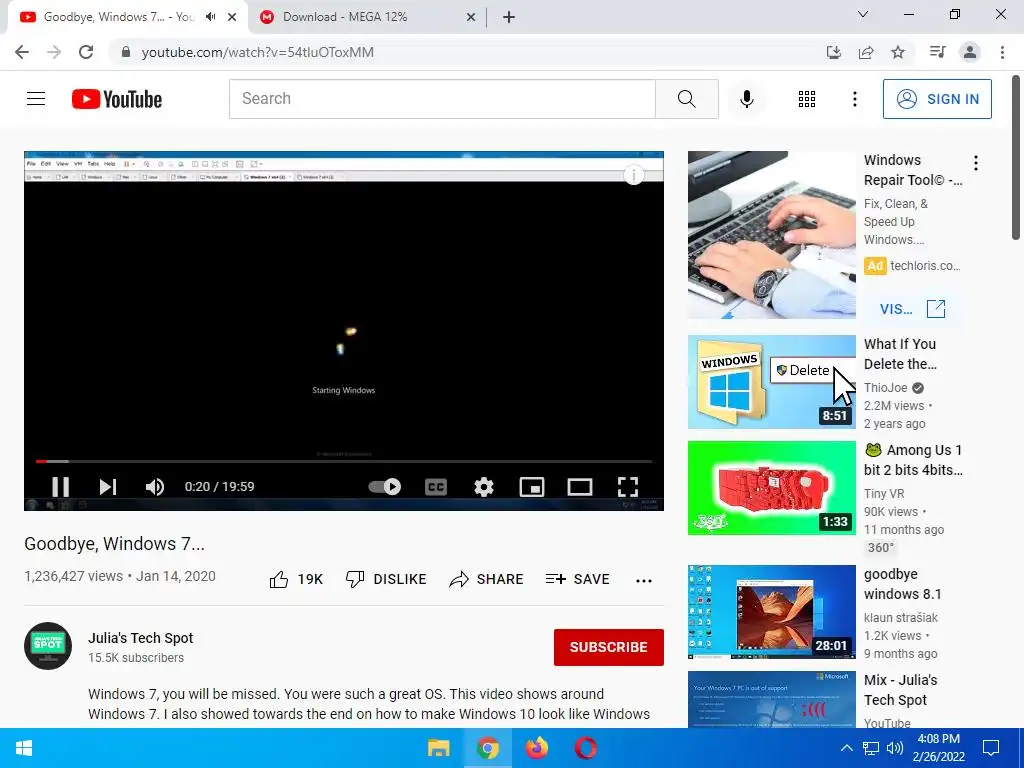
Task: Switch to theater mode
Action: click(x=580, y=487)
